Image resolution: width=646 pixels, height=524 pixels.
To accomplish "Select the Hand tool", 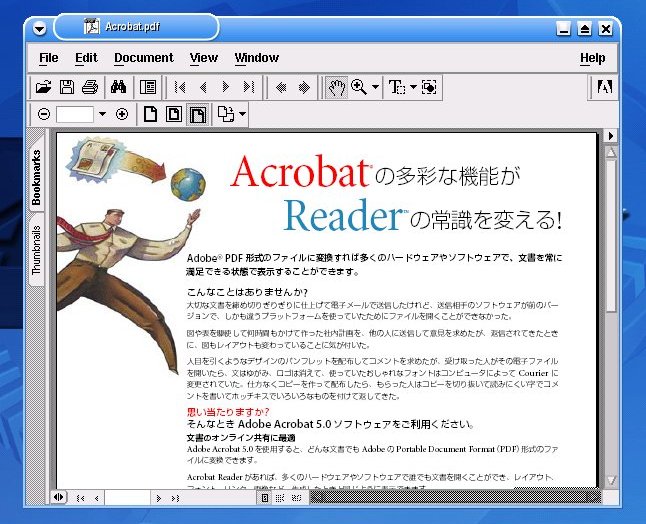I will 336,87.
